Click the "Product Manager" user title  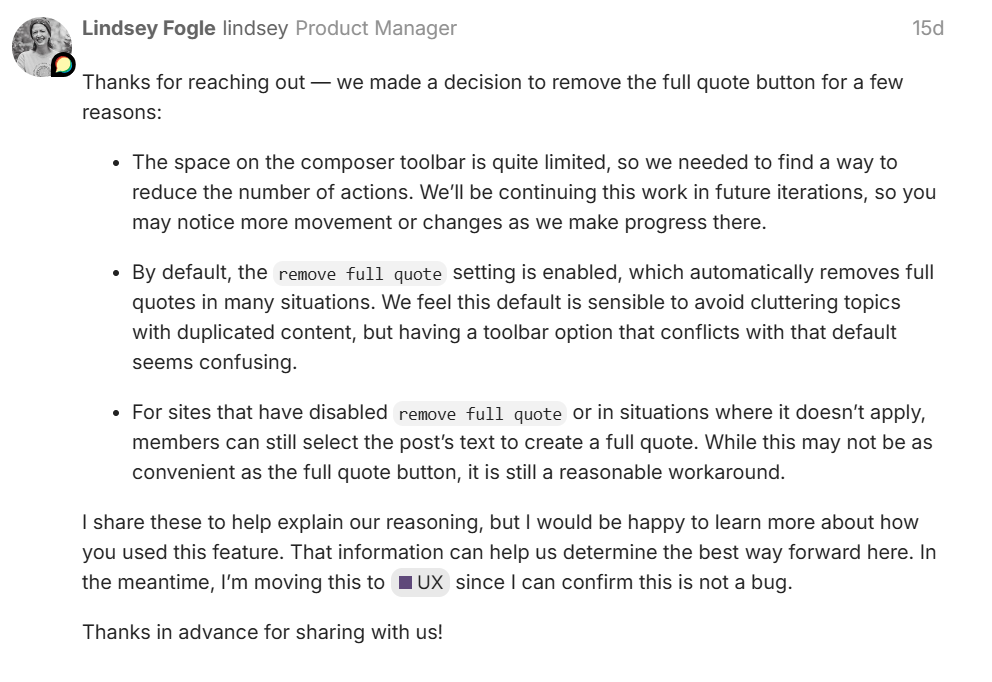pyautogui.click(x=376, y=28)
